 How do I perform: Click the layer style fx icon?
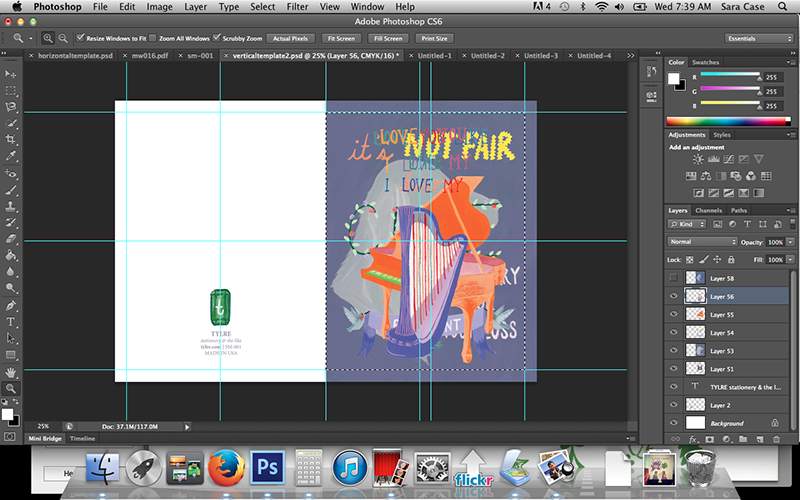pyautogui.click(x=691, y=439)
